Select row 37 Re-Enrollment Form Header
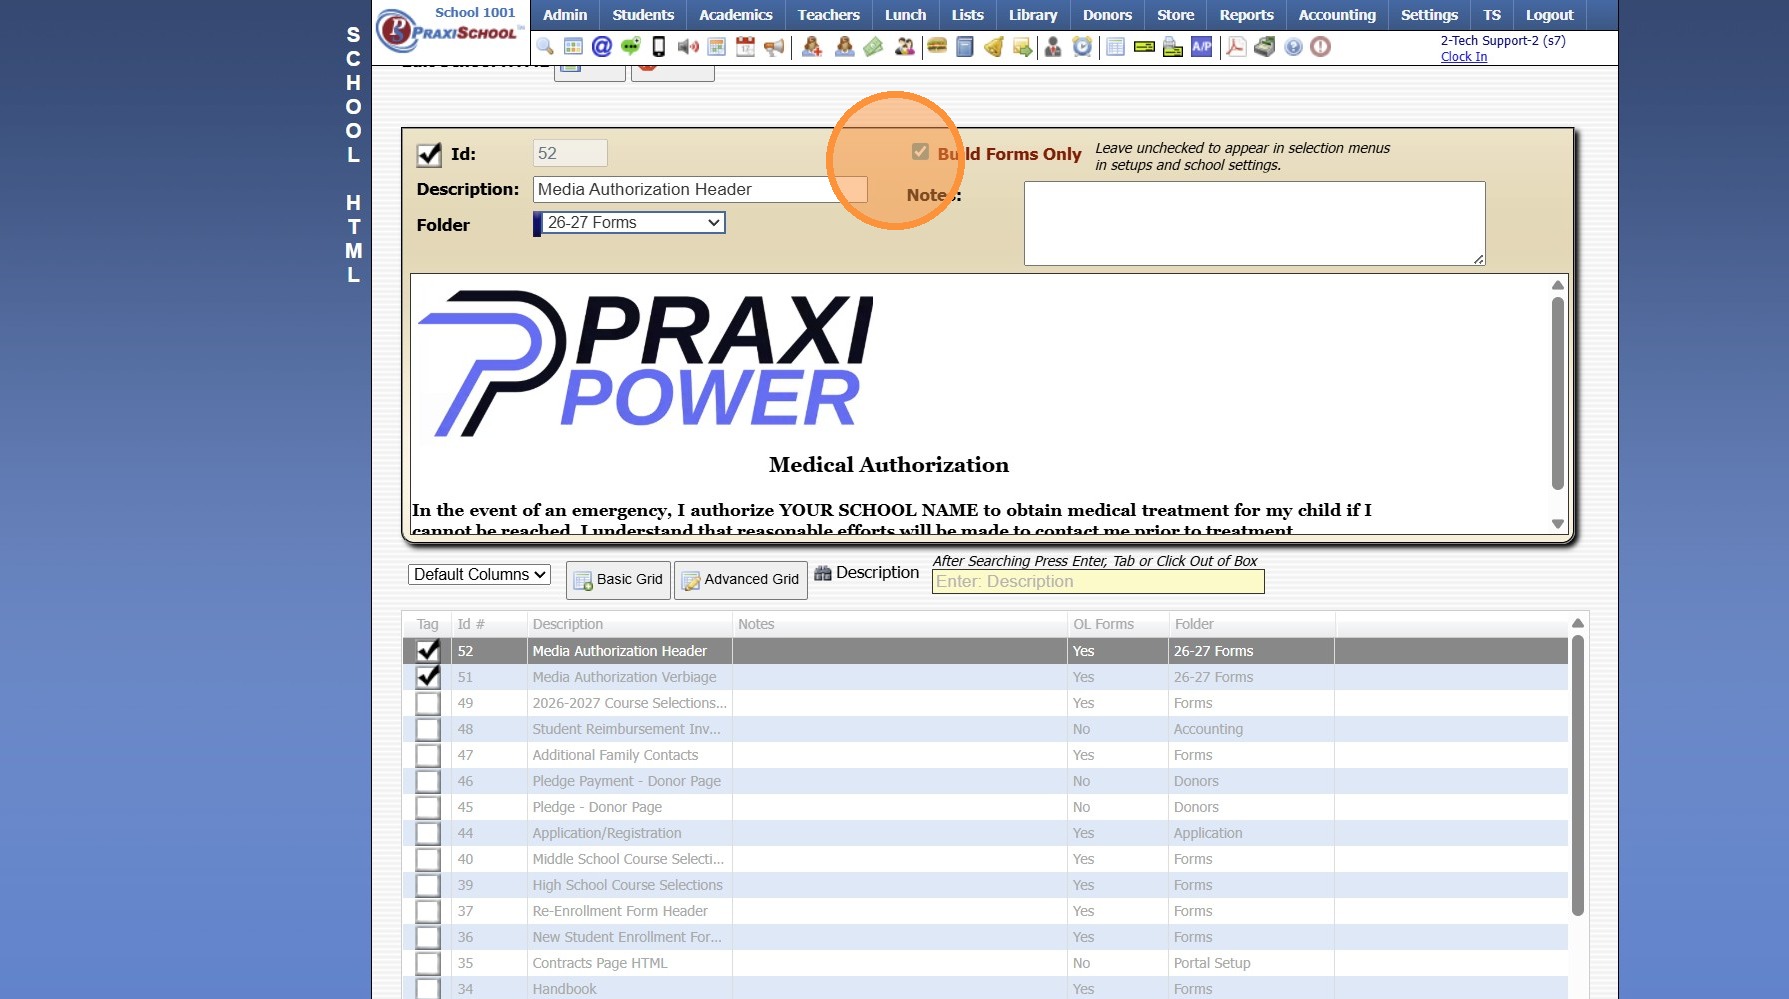1789x999 pixels. pyautogui.click(x=985, y=911)
